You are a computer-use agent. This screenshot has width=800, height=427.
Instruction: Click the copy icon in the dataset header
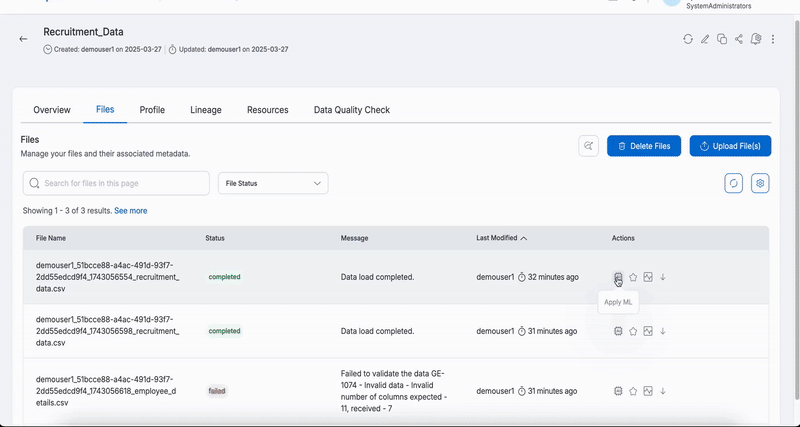click(722, 39)
